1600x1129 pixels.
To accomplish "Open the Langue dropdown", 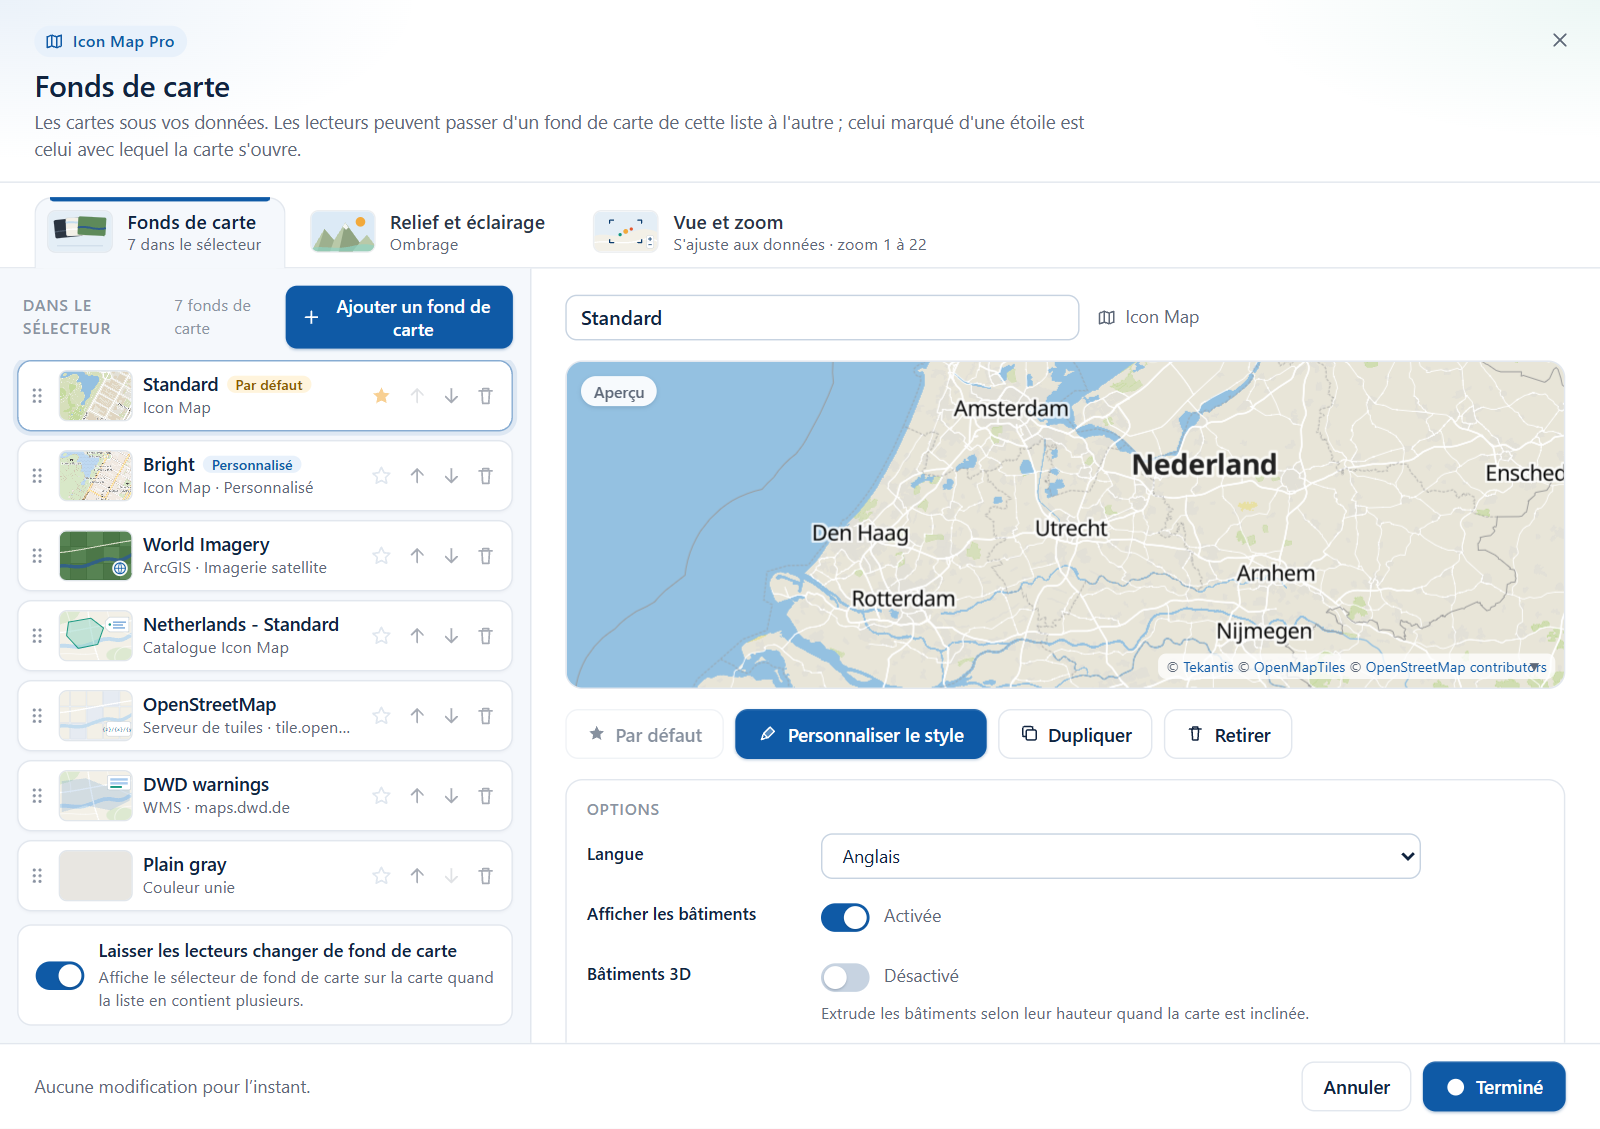I will pyautogui.click(x=1120, y=857).
